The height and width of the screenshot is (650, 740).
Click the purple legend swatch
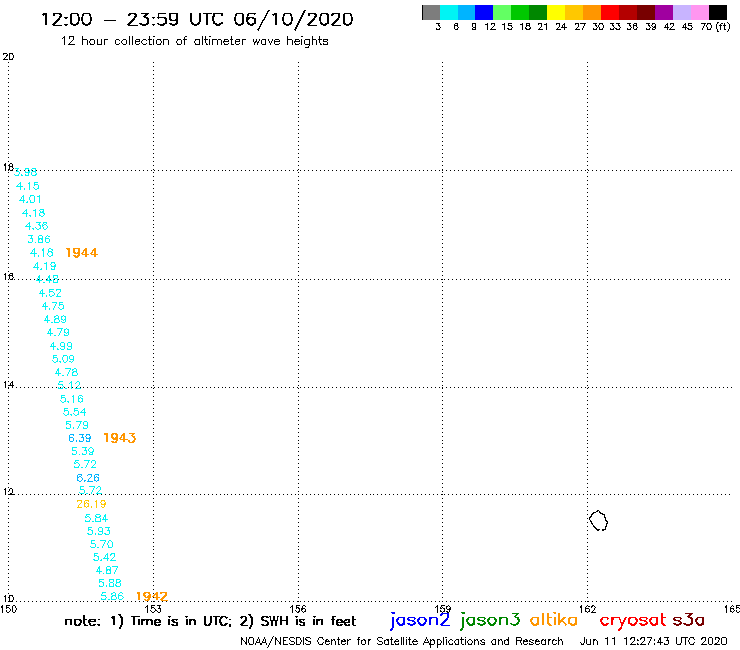[664, 12]
